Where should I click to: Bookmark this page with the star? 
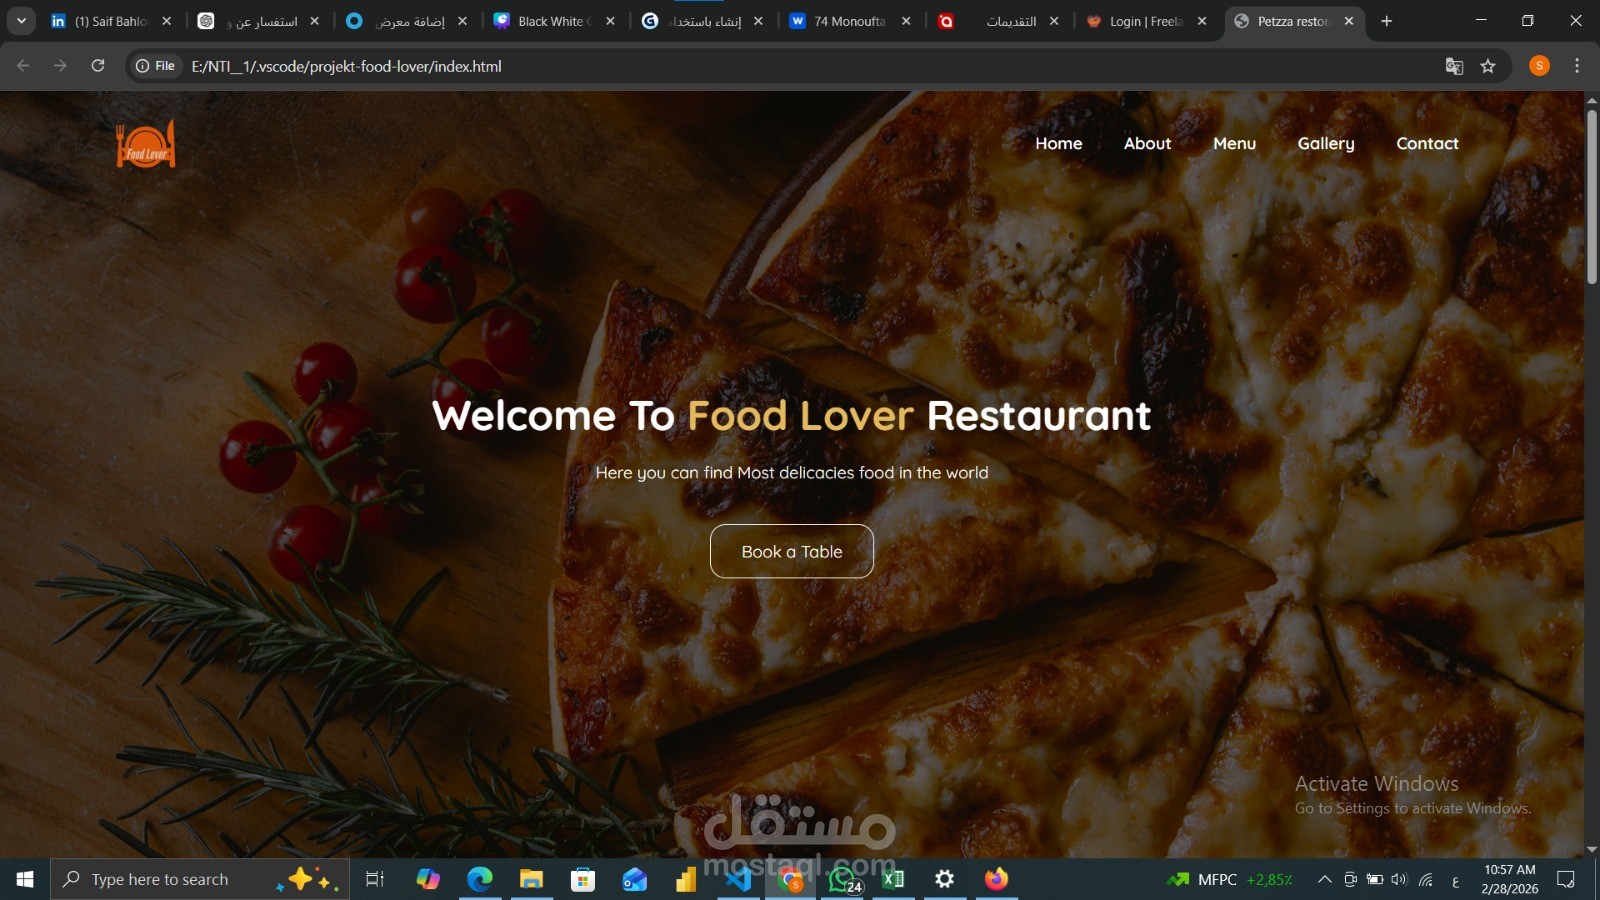coord(1488,66)
